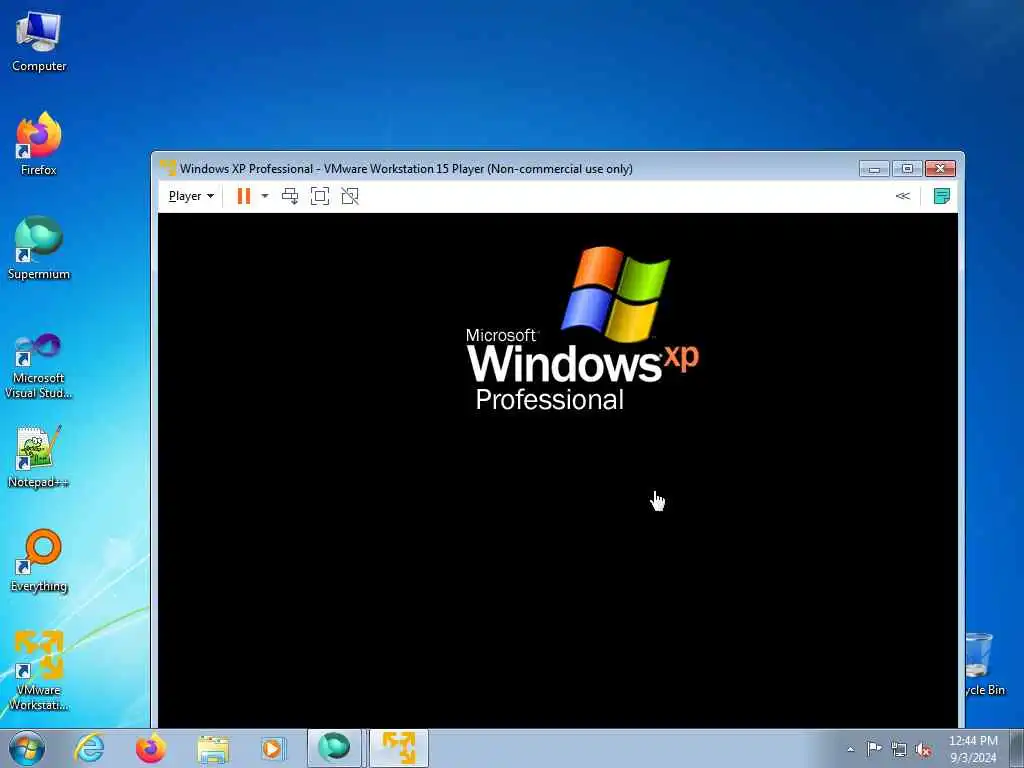Open the Player menu in VMware
The height and width of the screenshot is (768, 1024).
point(191,196)
